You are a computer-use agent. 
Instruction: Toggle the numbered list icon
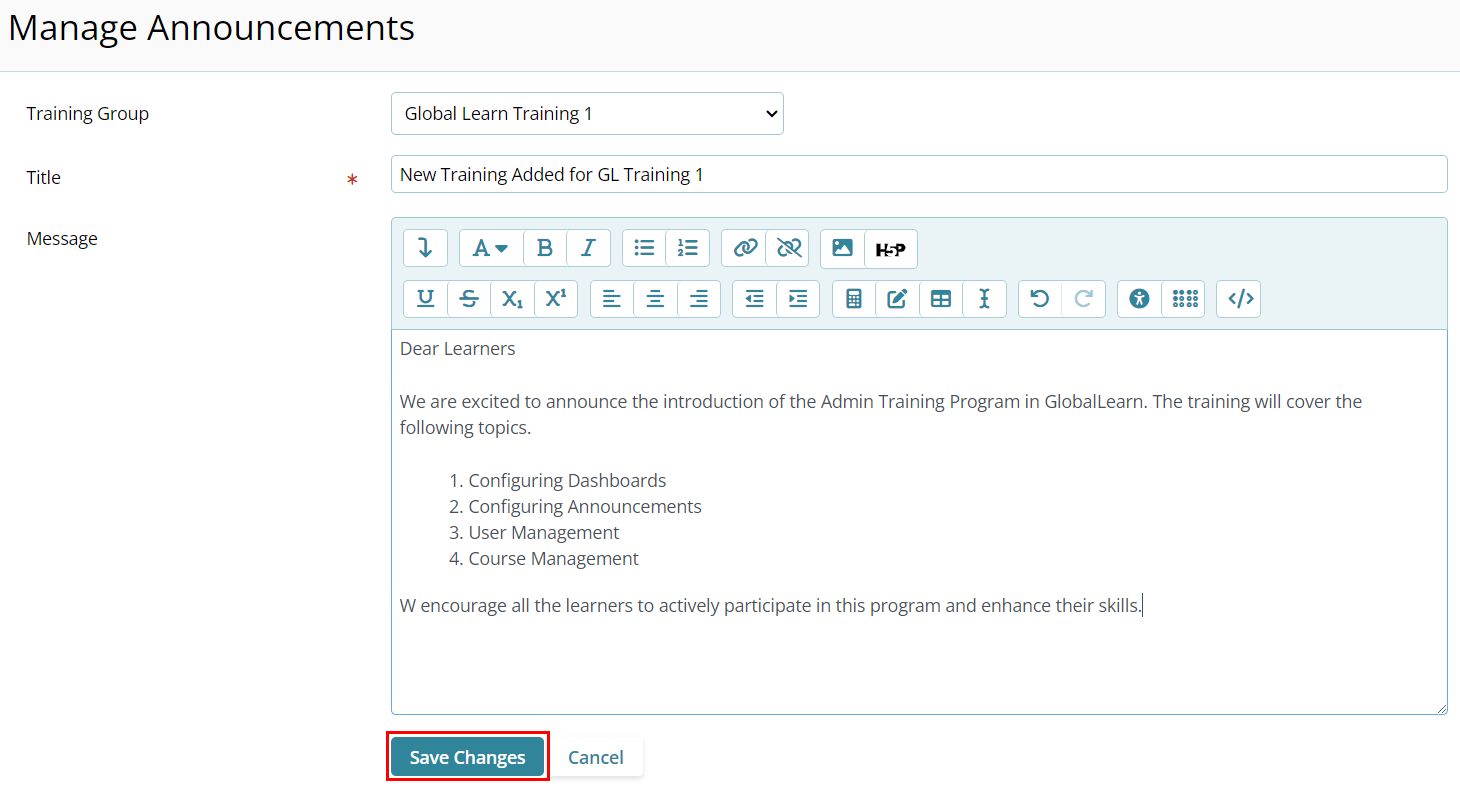tap(687, 248)
